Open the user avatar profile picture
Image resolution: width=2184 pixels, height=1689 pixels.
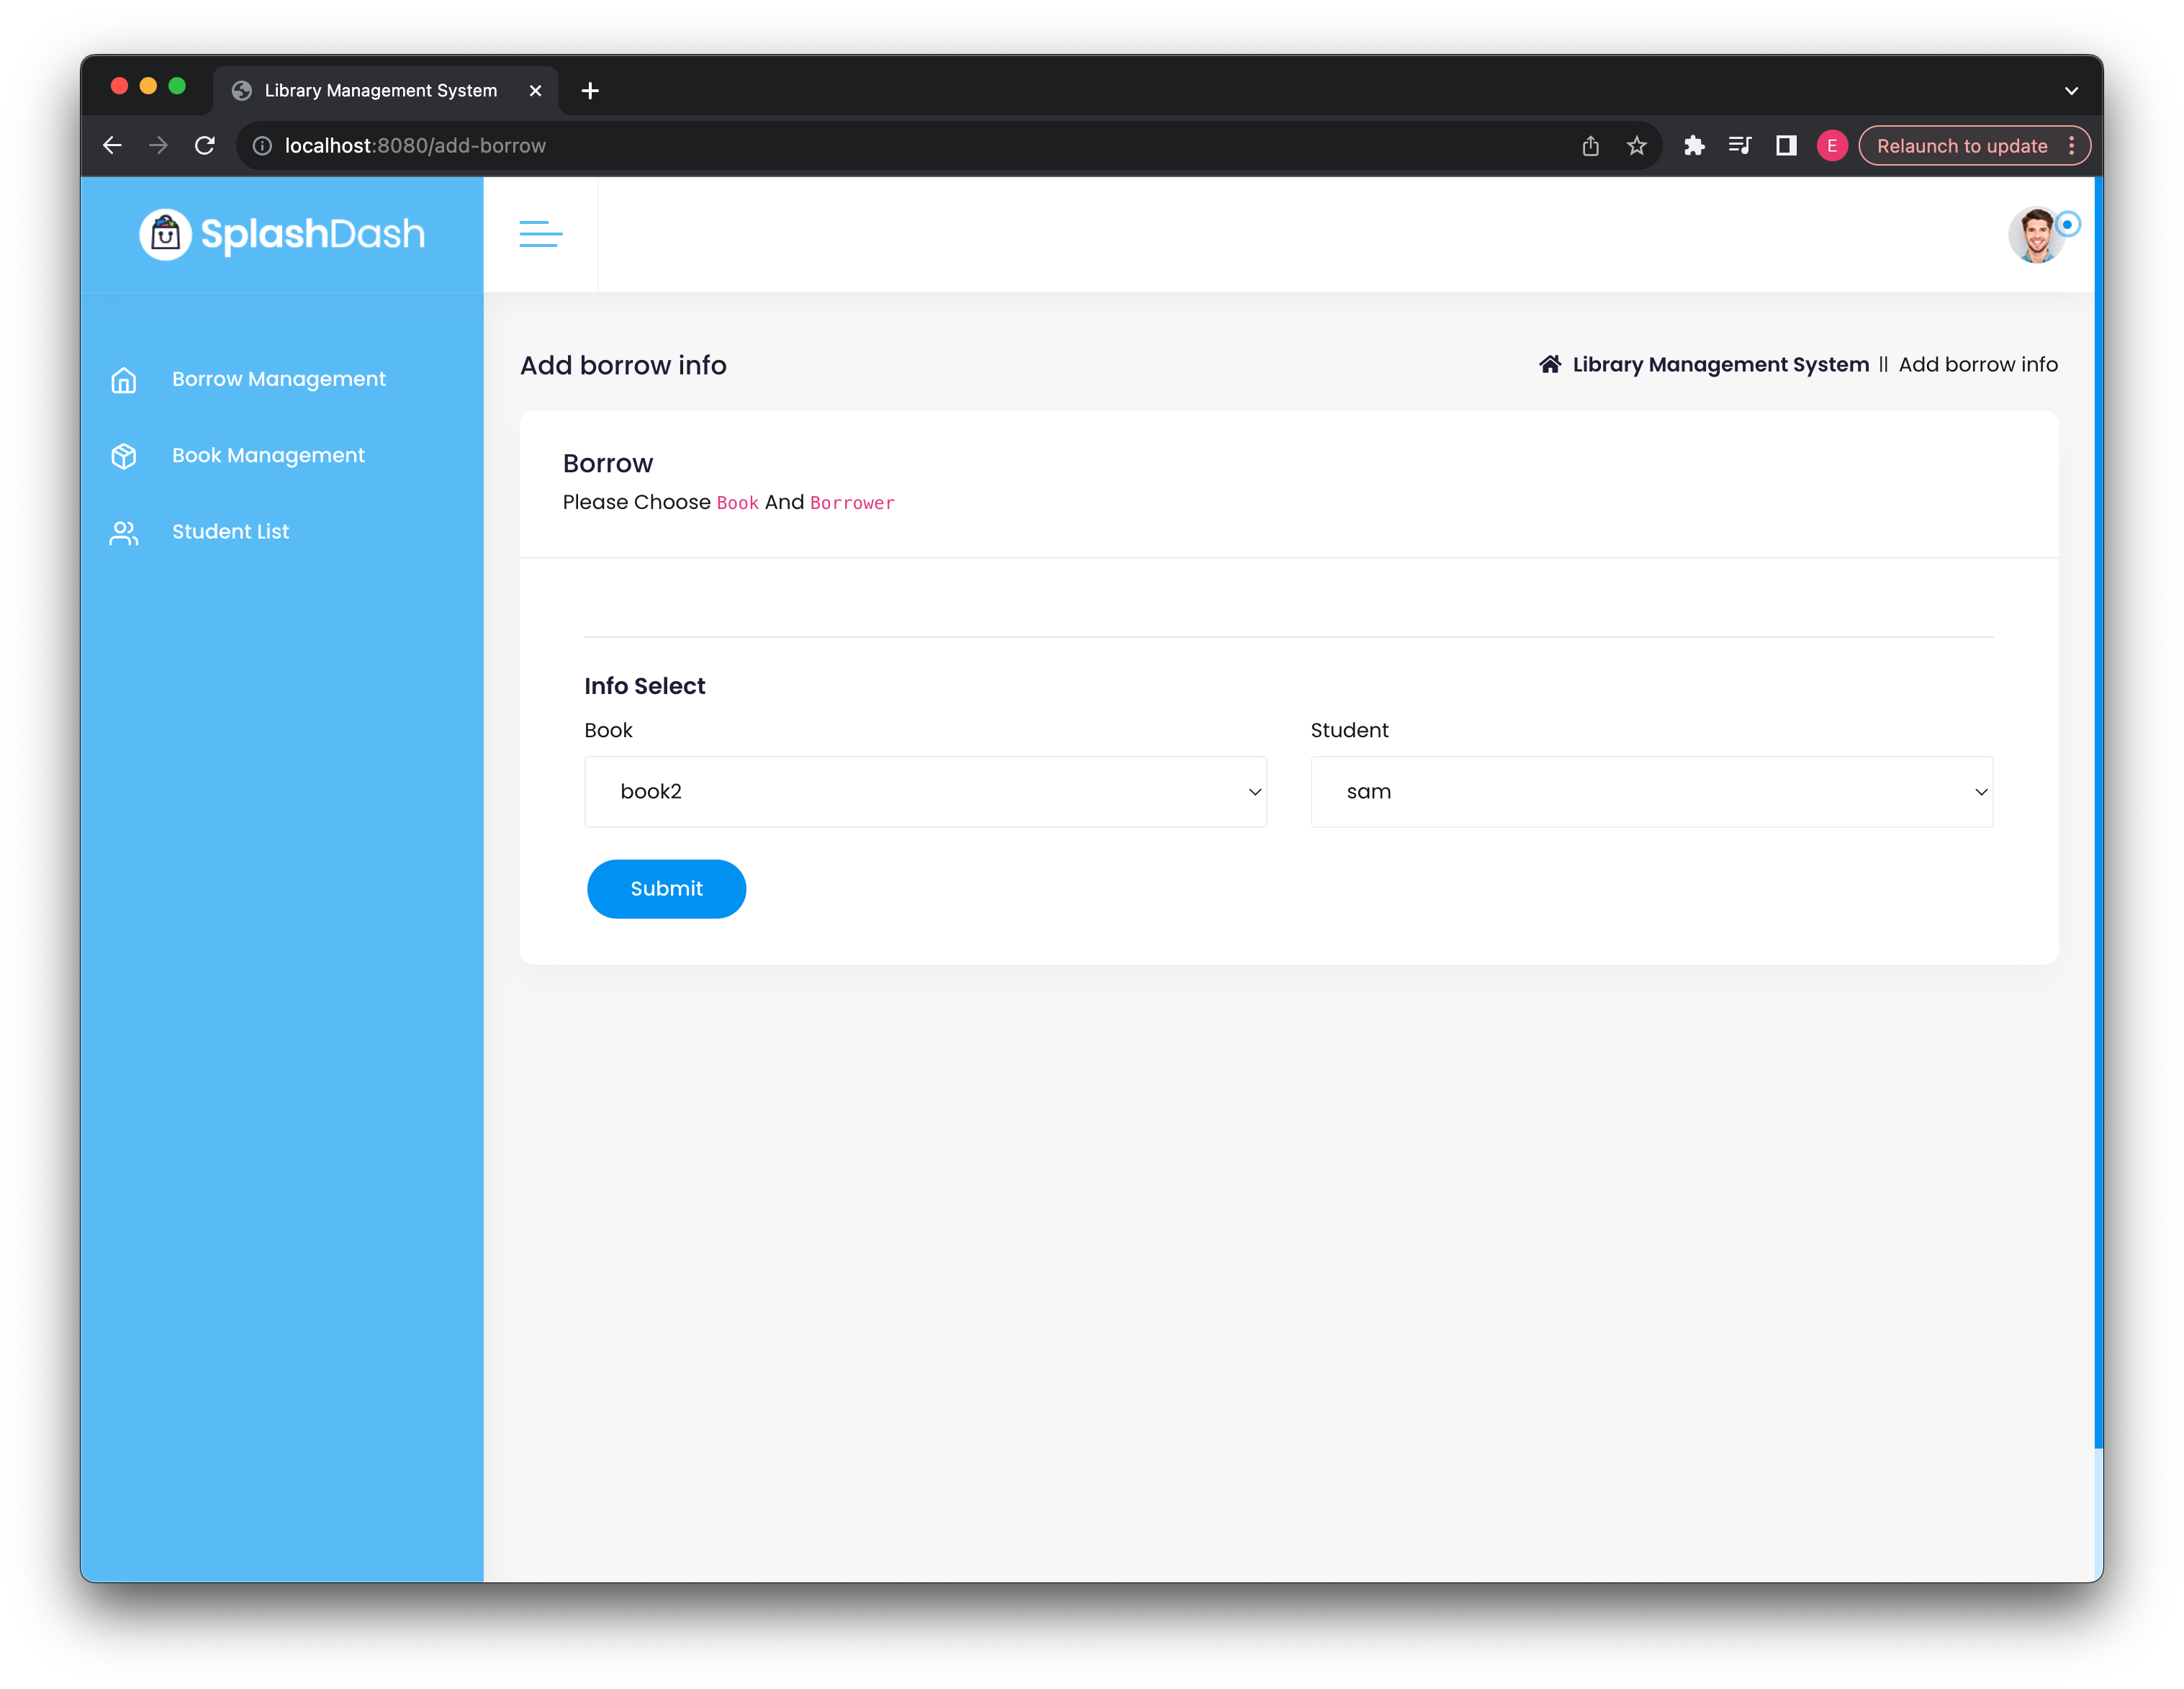pos(2036,236)
